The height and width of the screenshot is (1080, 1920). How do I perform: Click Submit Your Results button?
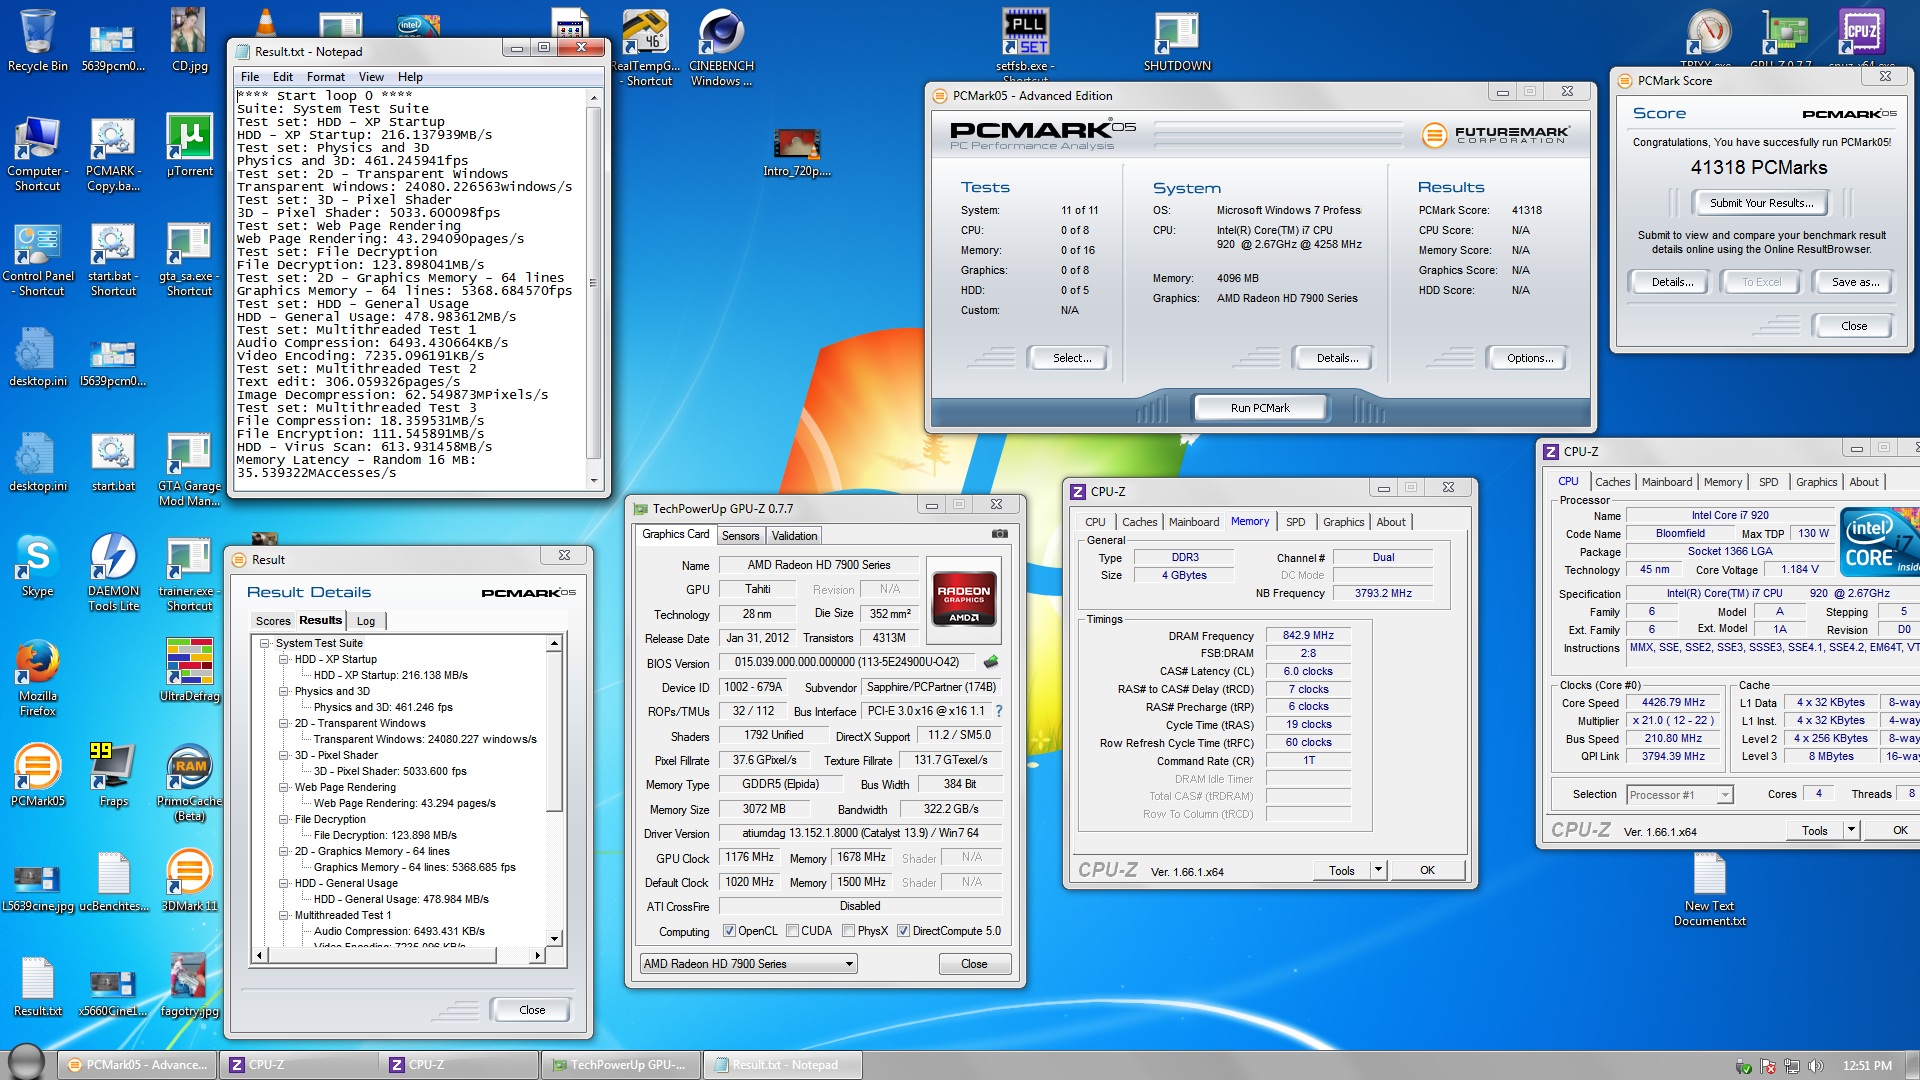[x=1761, y=203]
